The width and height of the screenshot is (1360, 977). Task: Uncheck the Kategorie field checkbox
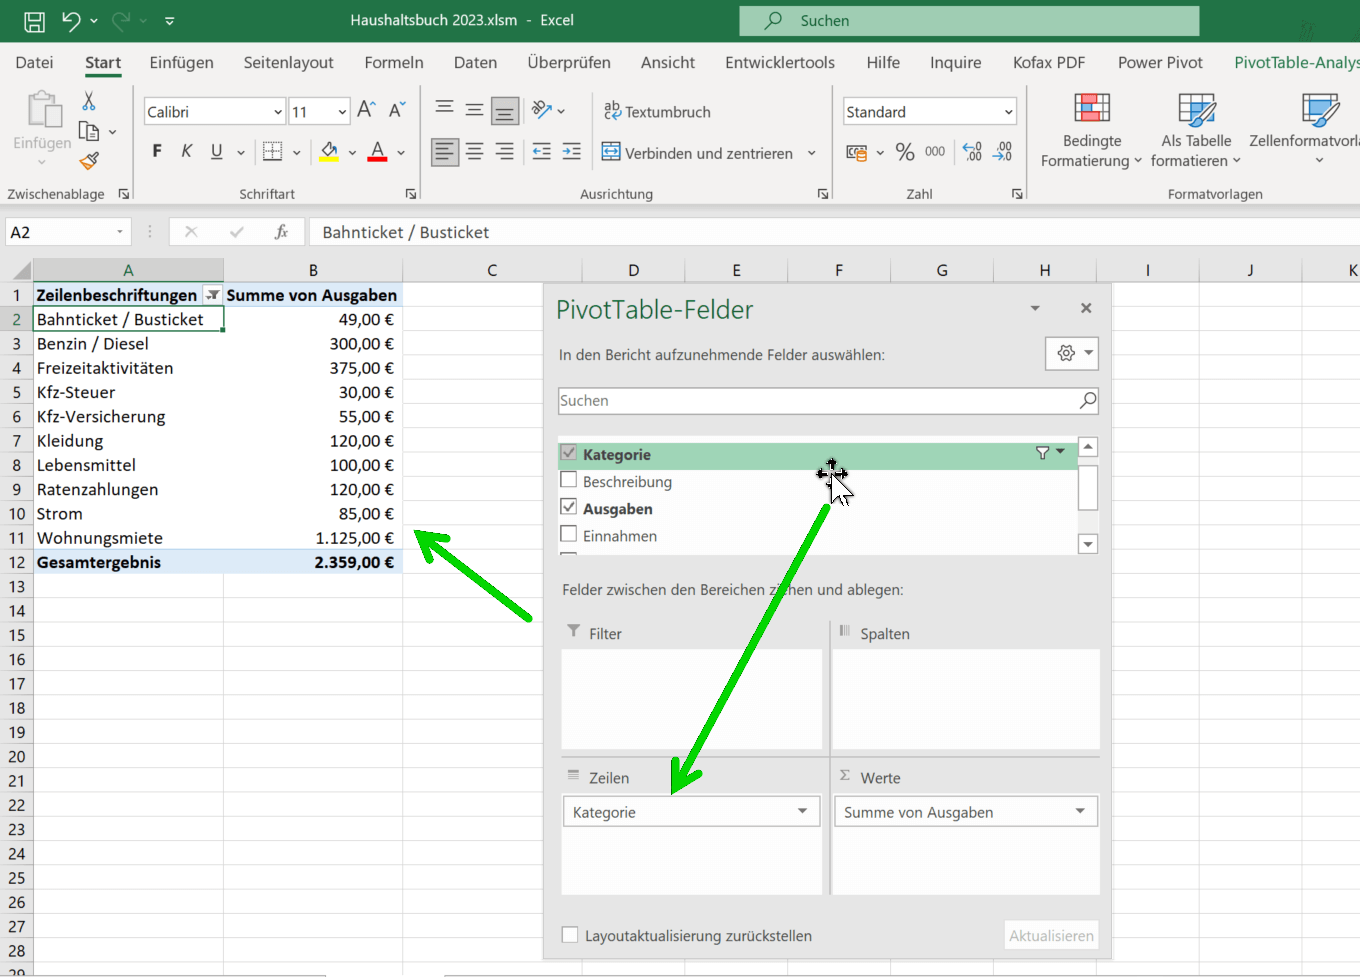(x=569, y=453)
